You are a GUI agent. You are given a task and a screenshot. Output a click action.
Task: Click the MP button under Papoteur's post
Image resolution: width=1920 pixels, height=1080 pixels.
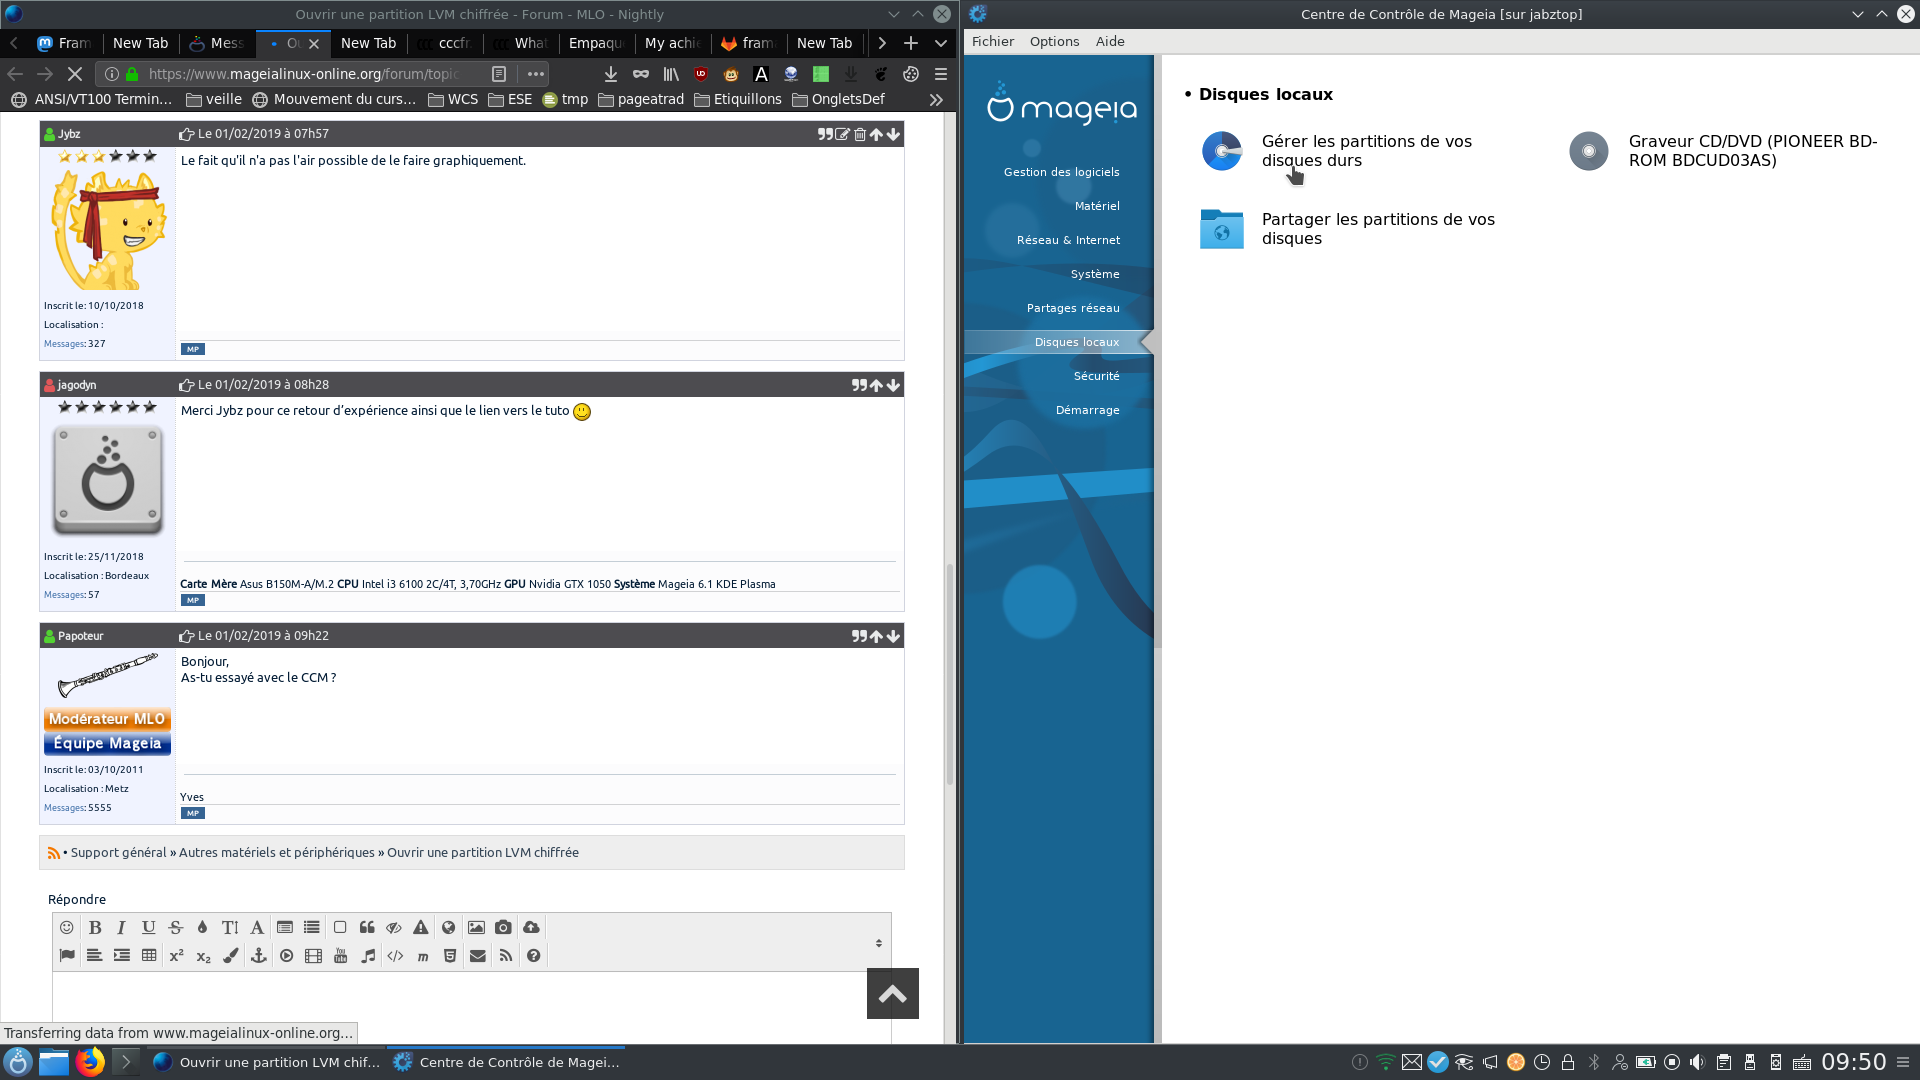coord(193,814)
